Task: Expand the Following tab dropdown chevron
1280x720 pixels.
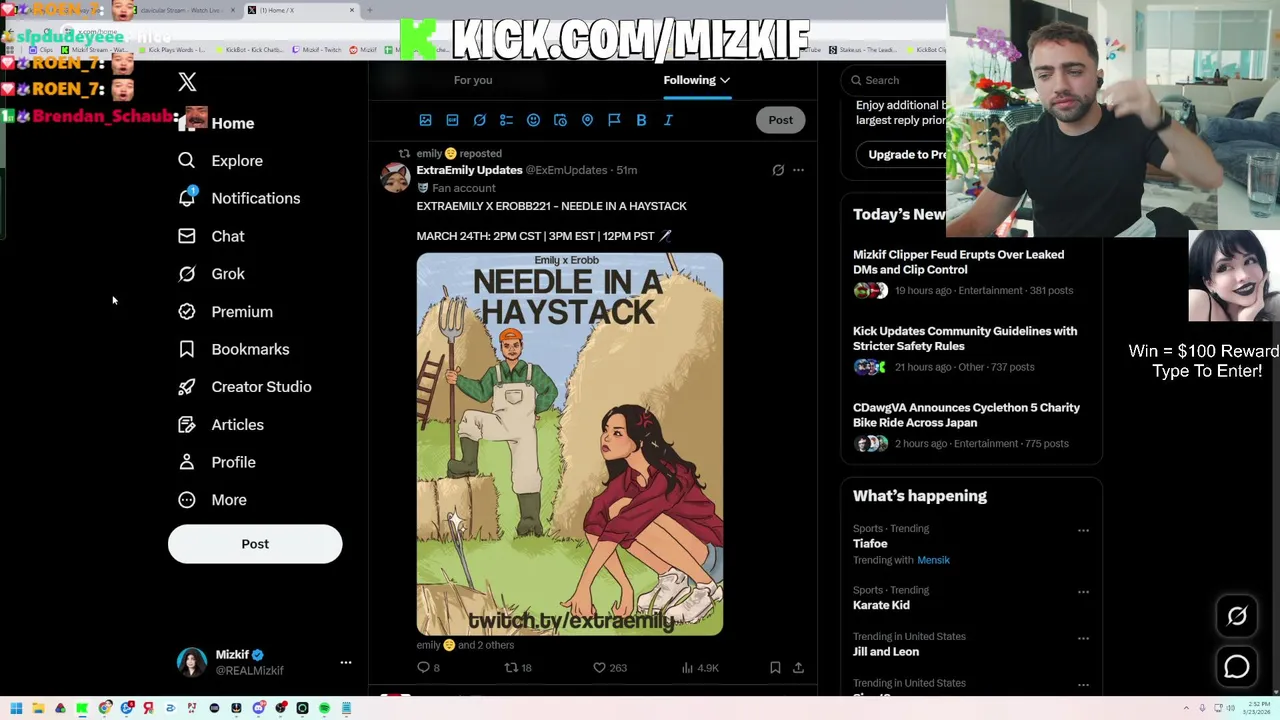Action: click(725, 80)
